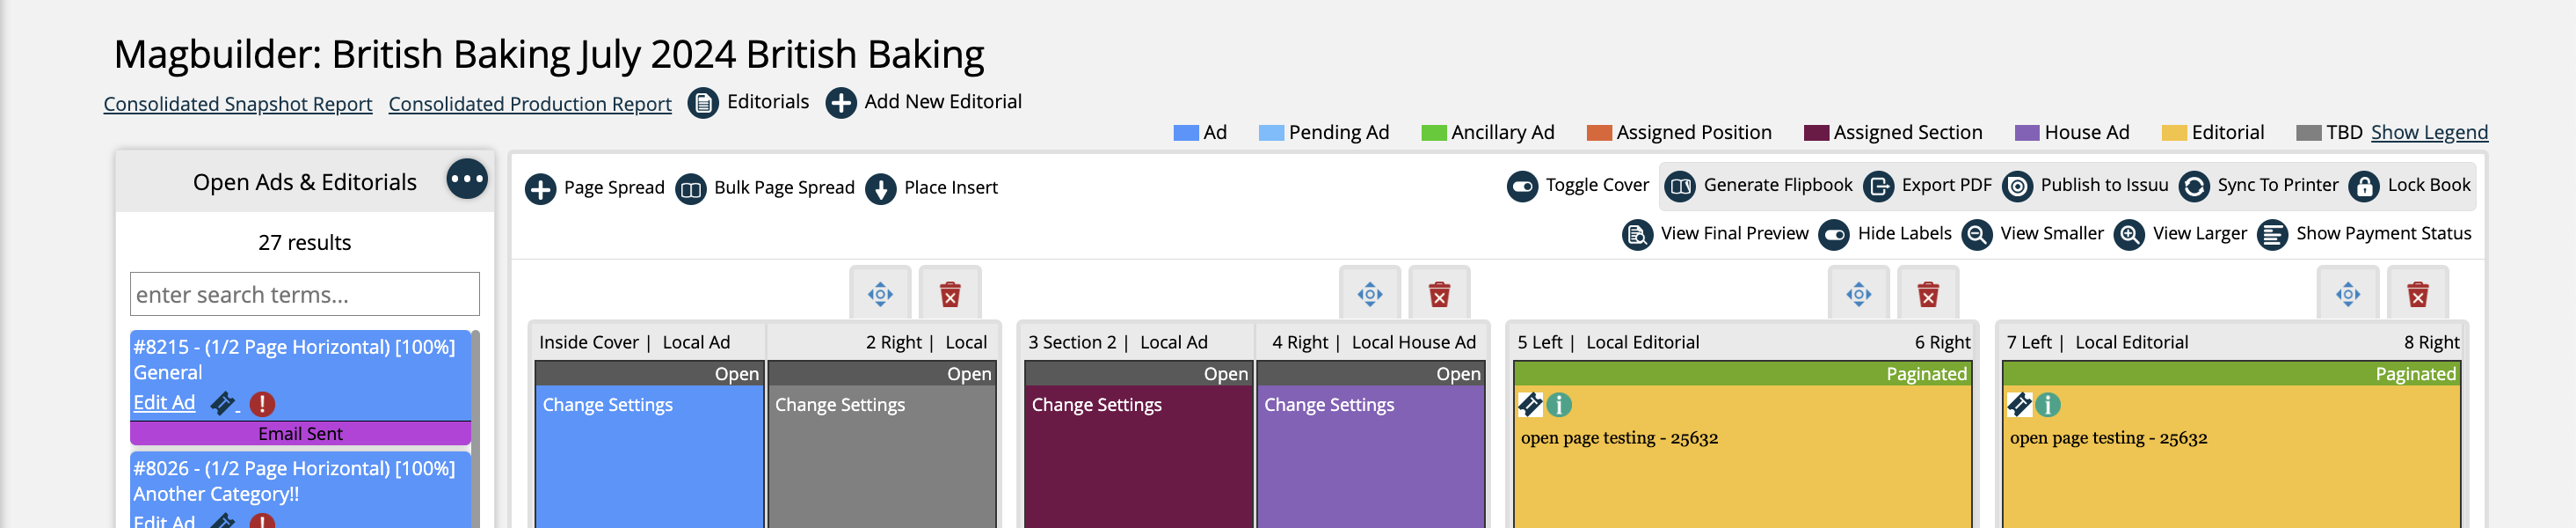Screen dimensions: 2576x528
Task: Click the gray TBD legend swatch
Action: [2309, 133]
